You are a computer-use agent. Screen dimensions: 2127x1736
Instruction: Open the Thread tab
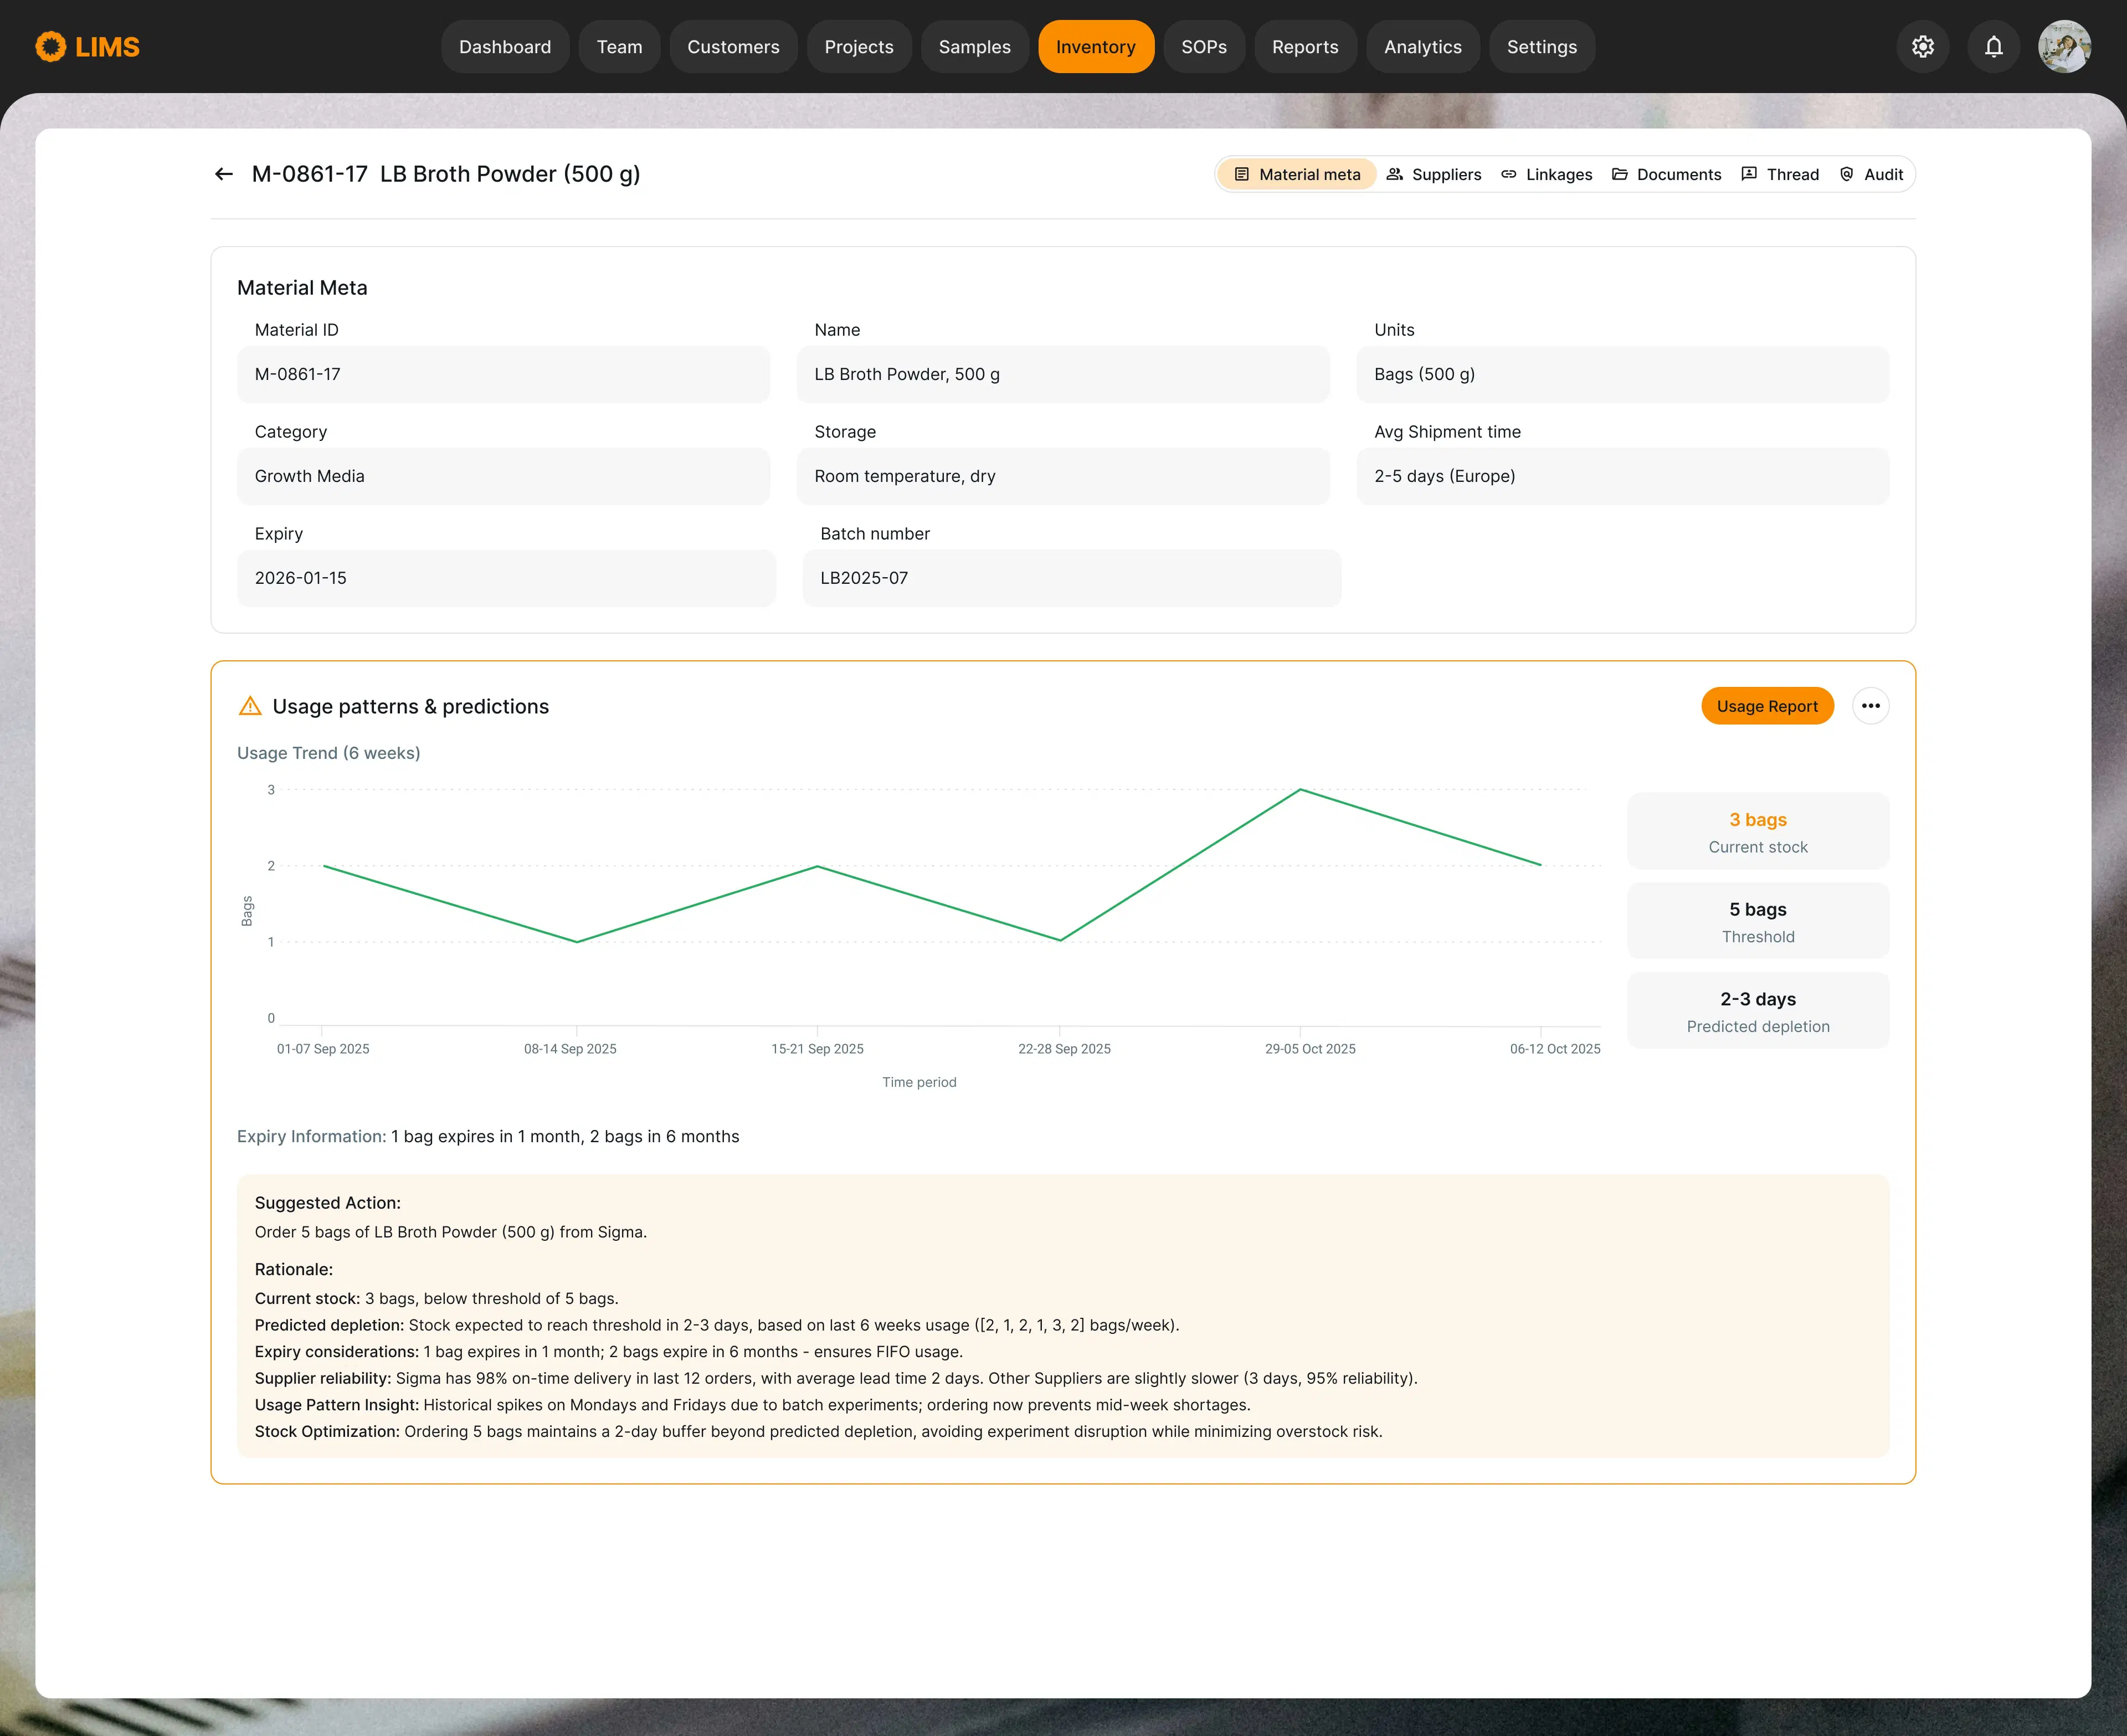pyautogui.click(x=1780, y=174)
